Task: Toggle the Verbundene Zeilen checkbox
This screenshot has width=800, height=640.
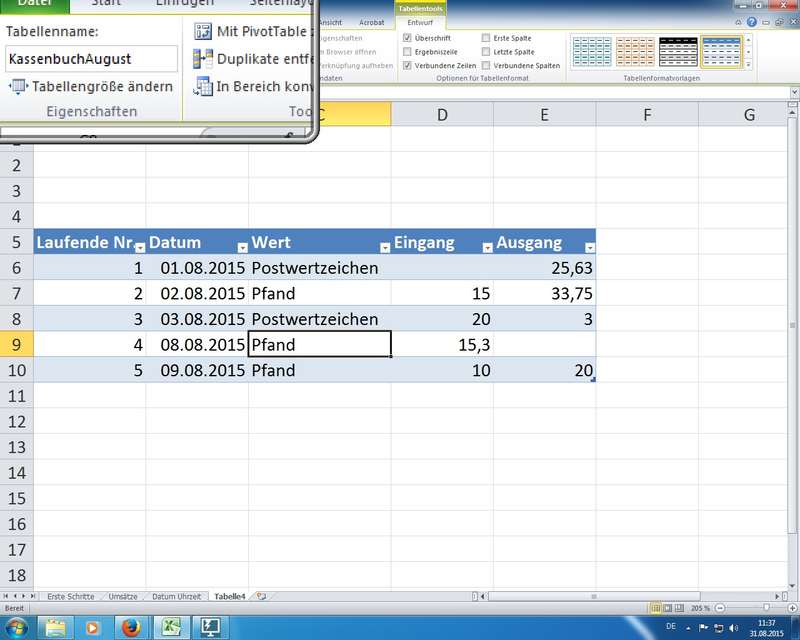Action: point(407,65)
